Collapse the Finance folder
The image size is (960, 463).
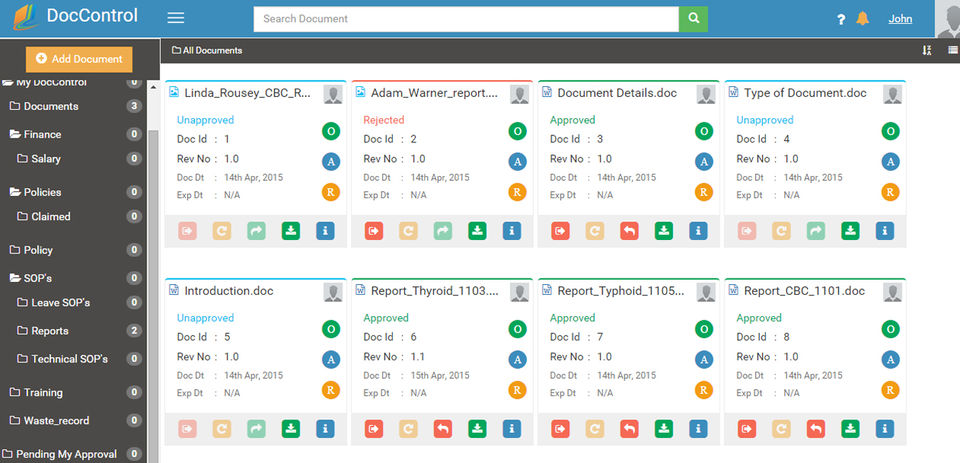[x=15, y=134]
